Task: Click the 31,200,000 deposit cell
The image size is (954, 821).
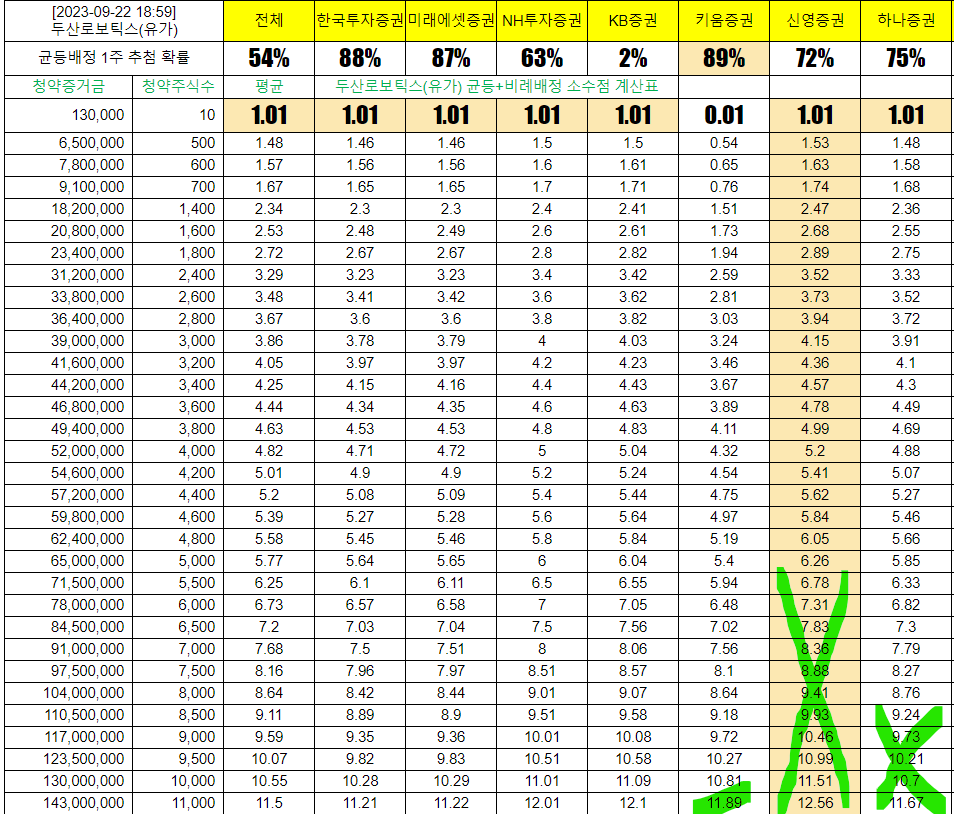Action: point(68,275)
